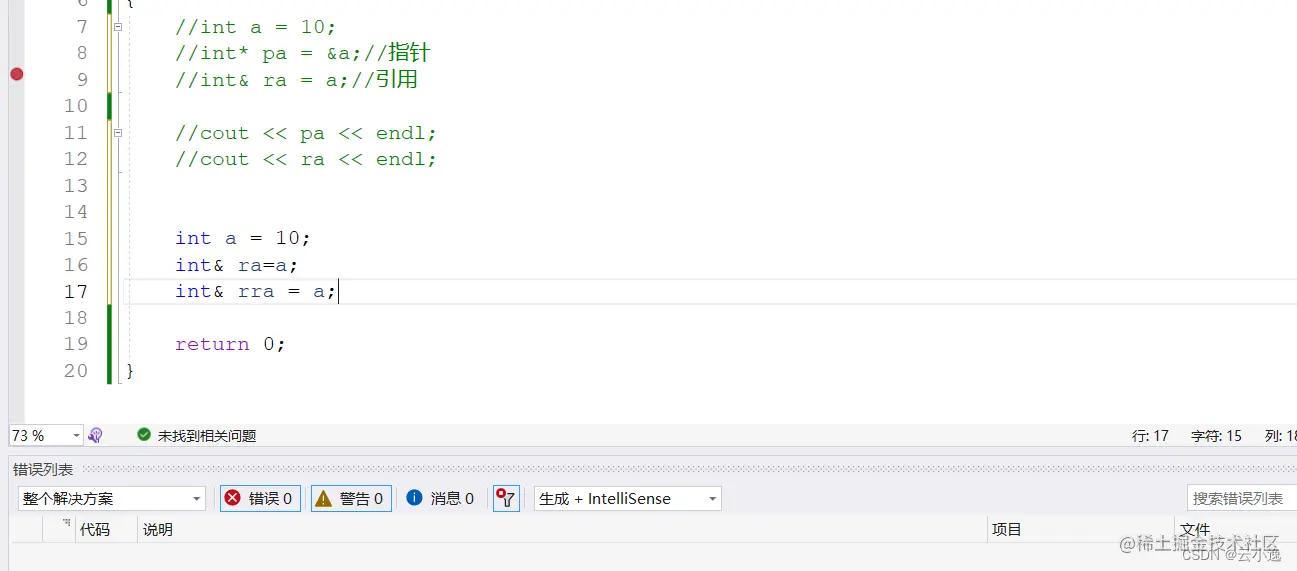Viewport: 1297px width, 571px height.
Task: Click the 错误列表 panel title
Action: pos(43,470)
